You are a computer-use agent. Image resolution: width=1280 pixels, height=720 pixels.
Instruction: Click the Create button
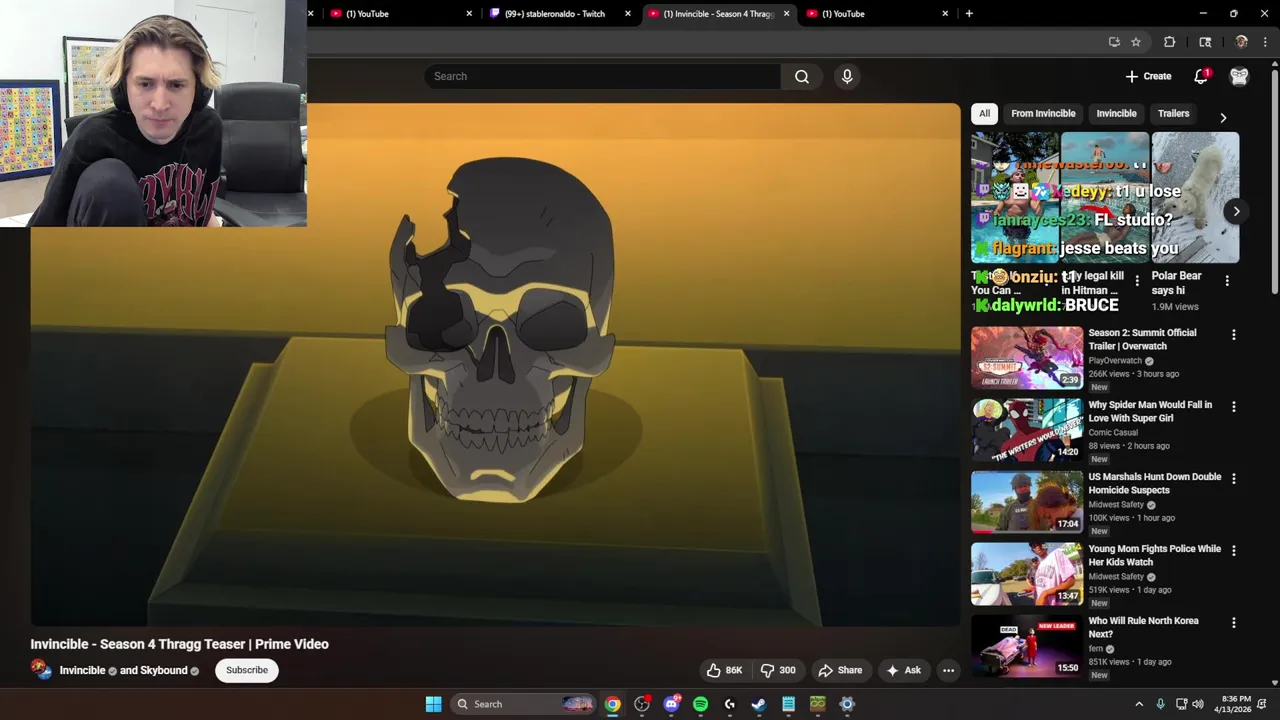coord(1148,76)
